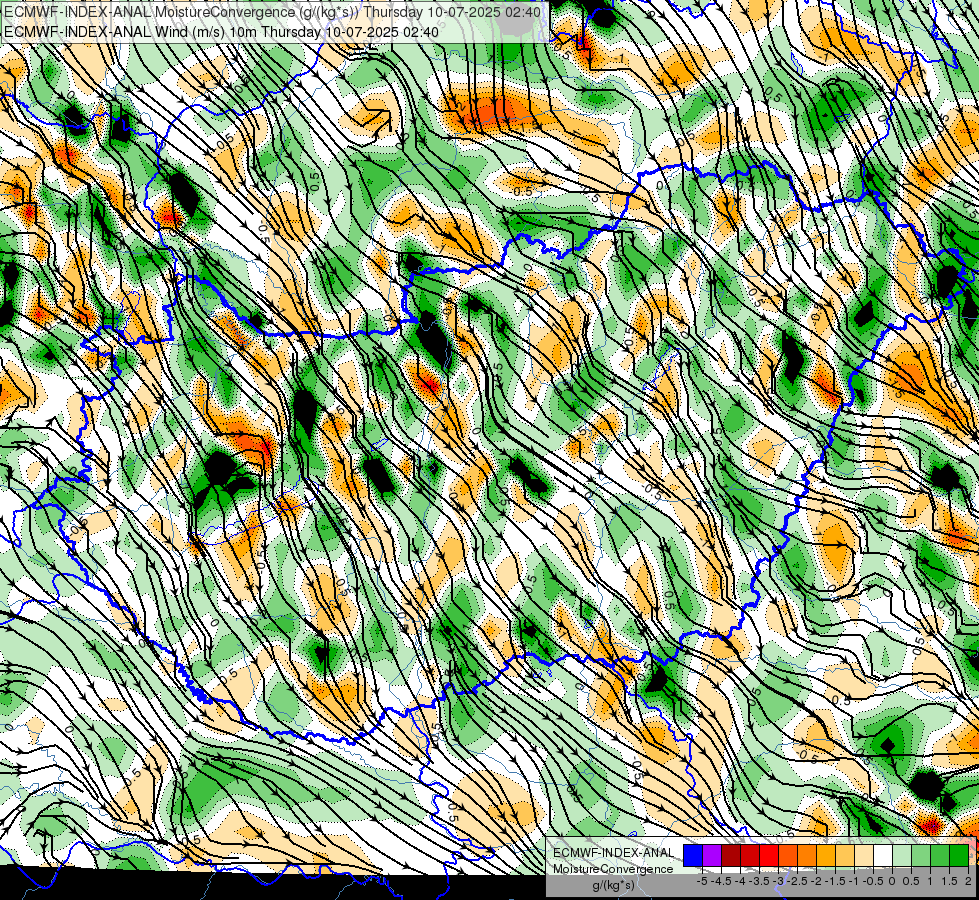Click the -4.5 tick label in the legend
This screenshot has width=979, height=900.
(720, 881)
